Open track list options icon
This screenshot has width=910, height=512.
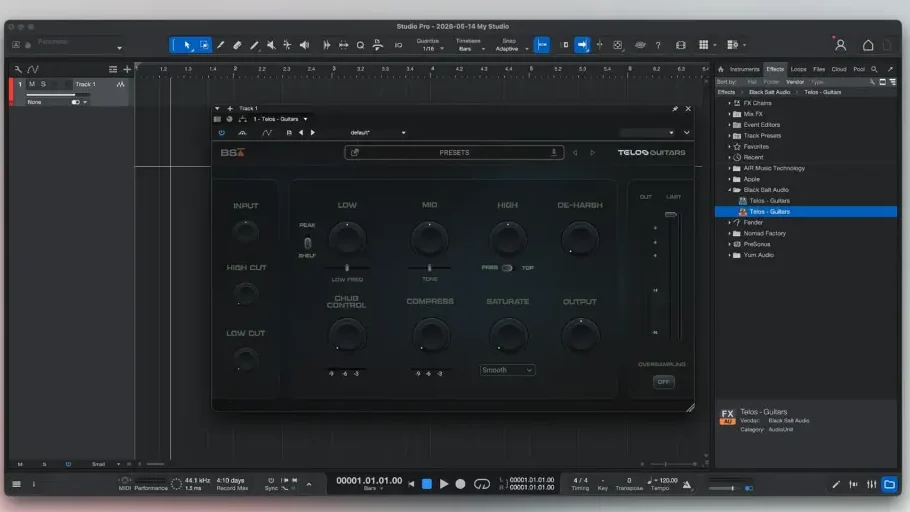pos(113,69)
